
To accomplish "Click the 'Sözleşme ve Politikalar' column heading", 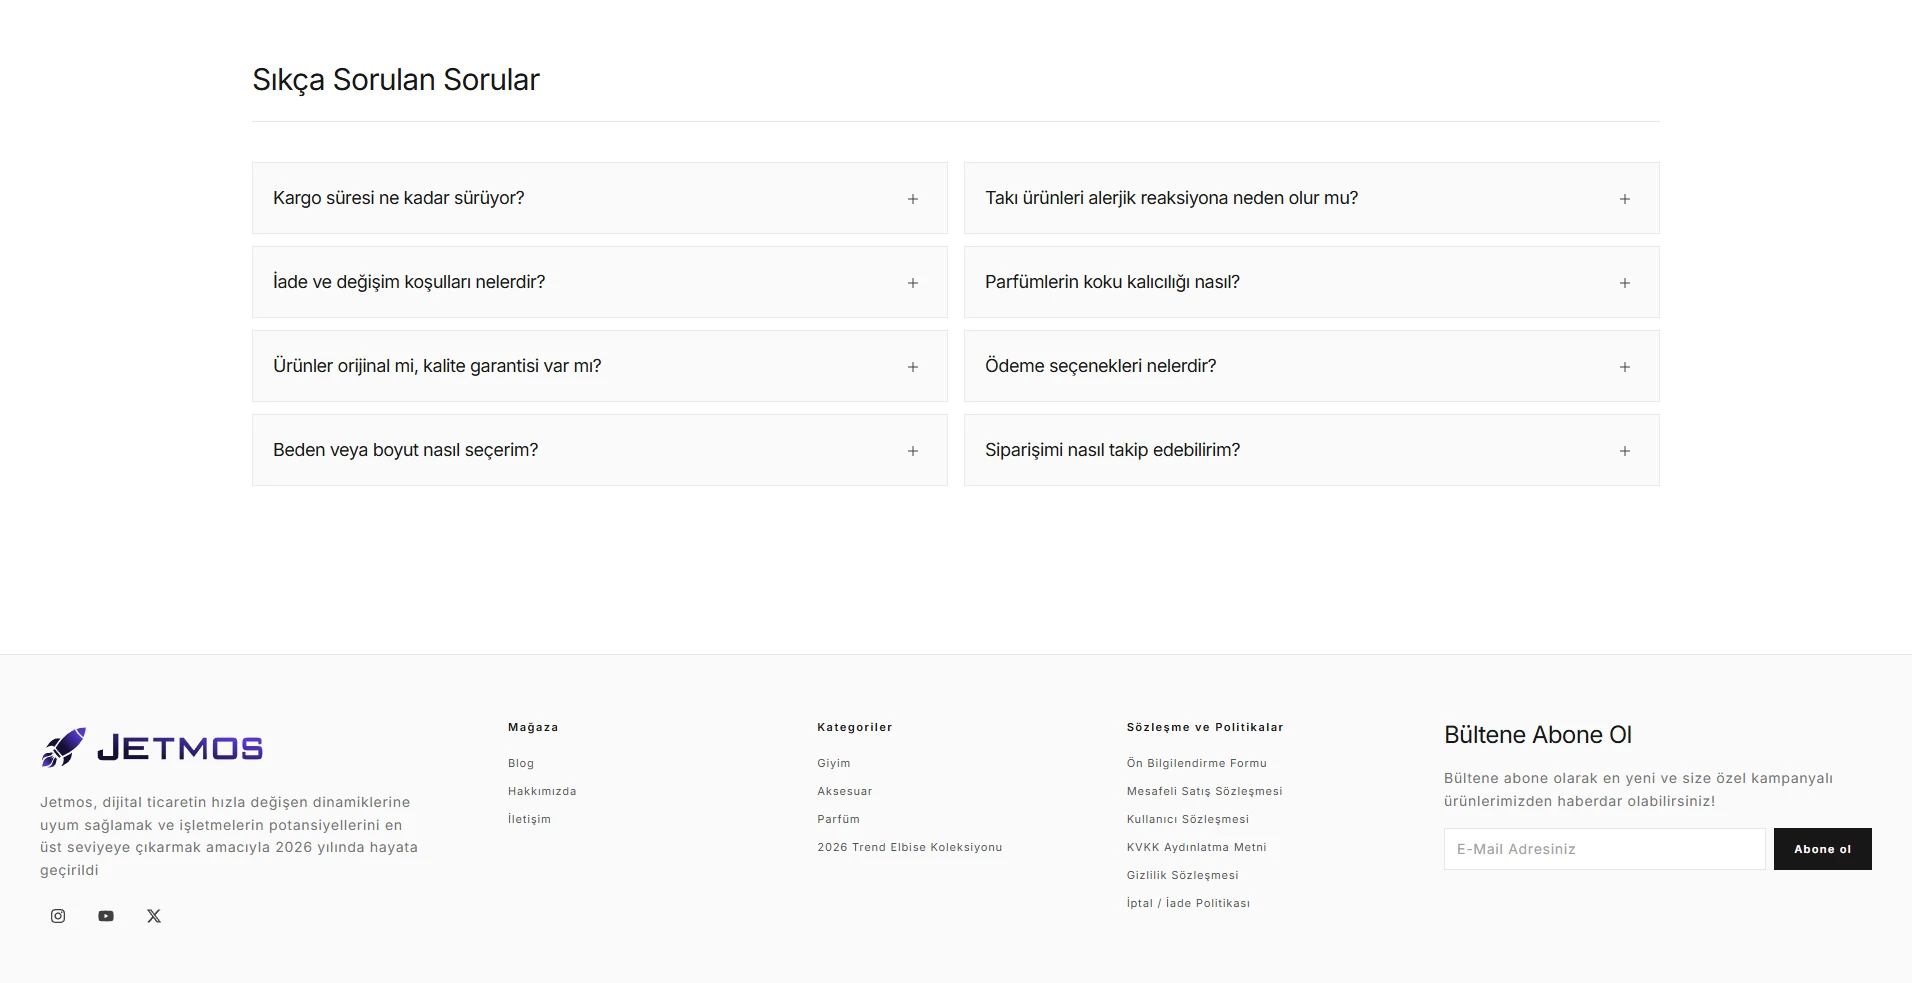I will 1205,727.
